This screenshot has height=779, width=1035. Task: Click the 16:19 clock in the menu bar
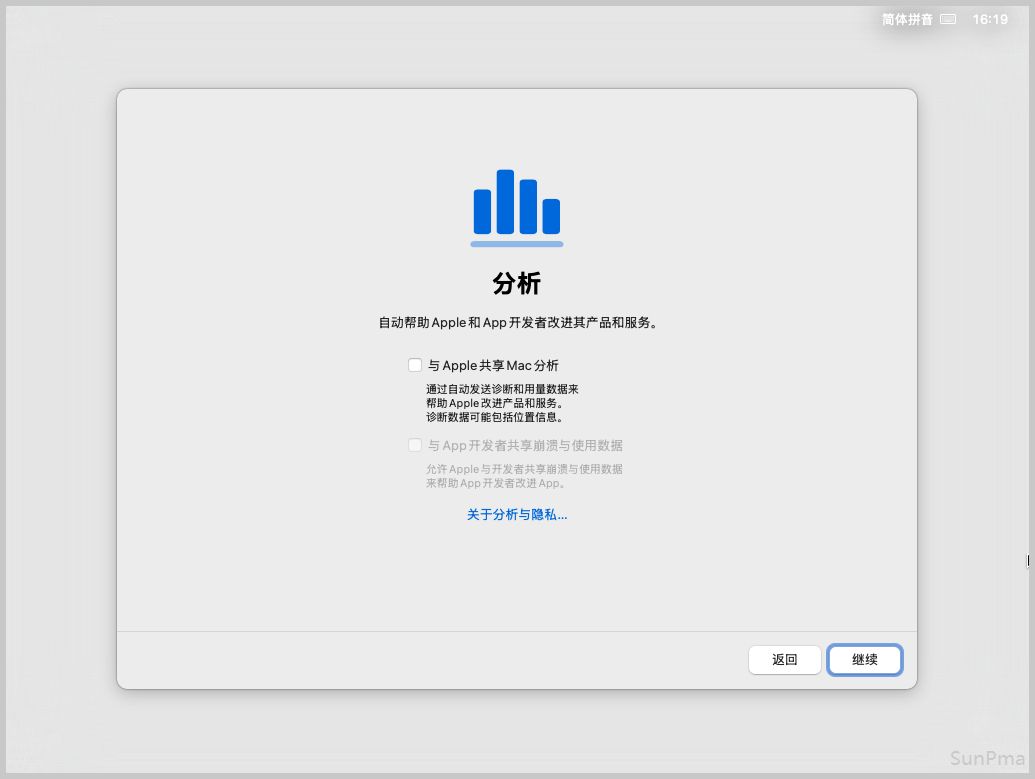pyautogui.click(x=990, y=19)
